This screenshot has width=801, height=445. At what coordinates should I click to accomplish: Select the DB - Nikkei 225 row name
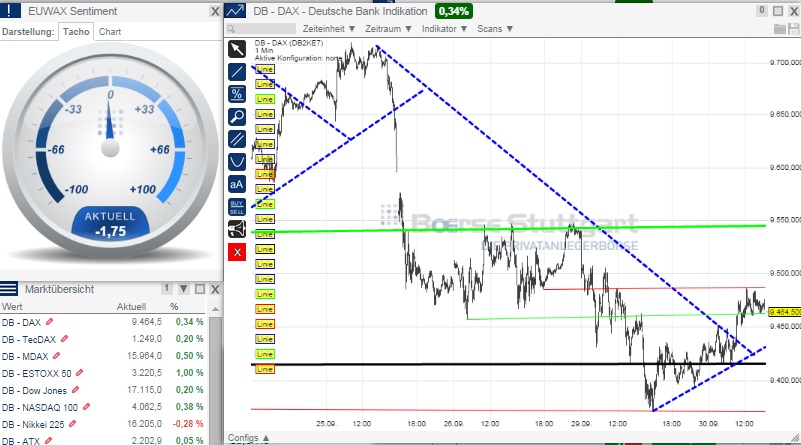[x=33, y=424]
